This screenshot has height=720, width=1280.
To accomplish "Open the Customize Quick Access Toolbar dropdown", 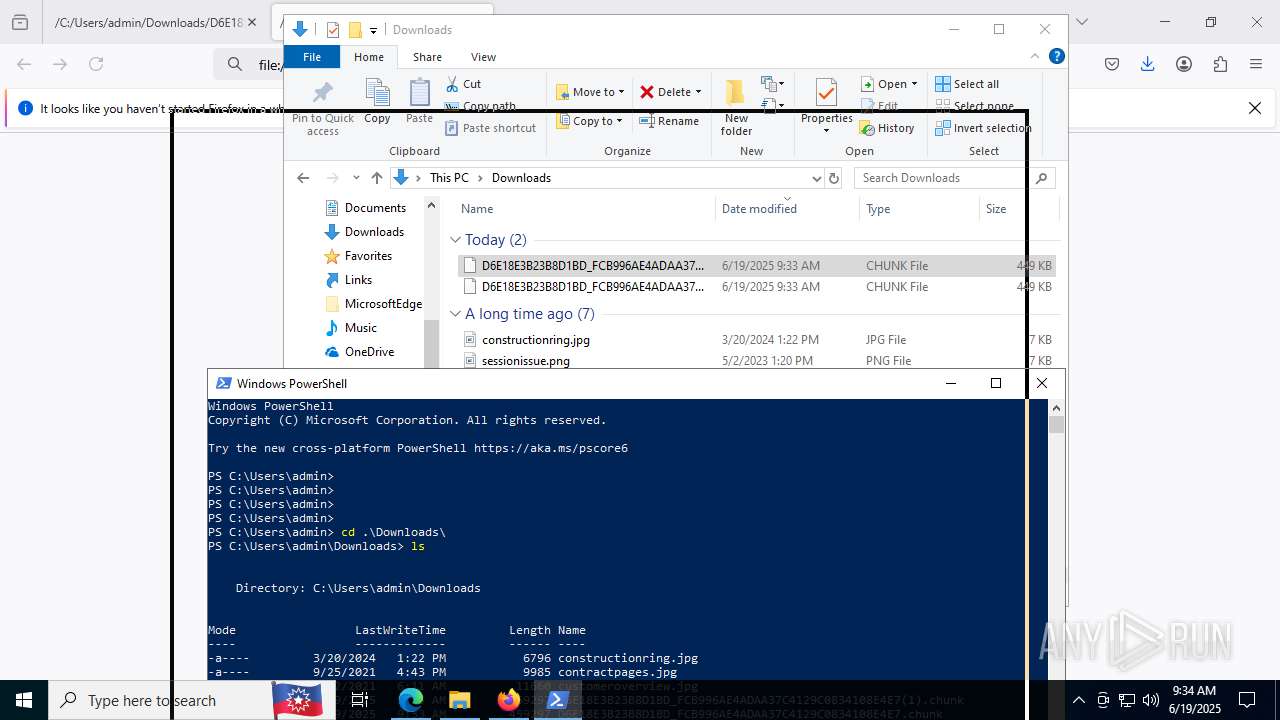I will (x=373, y=31).
